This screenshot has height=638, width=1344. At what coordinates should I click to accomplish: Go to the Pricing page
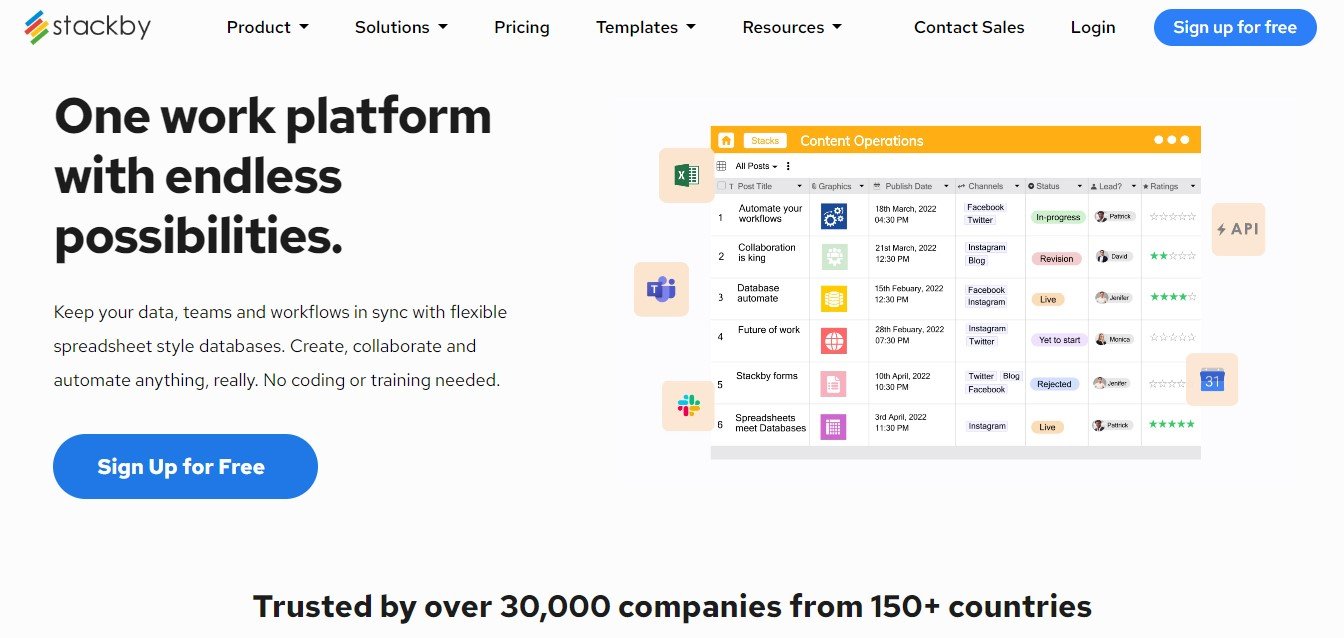522,27
